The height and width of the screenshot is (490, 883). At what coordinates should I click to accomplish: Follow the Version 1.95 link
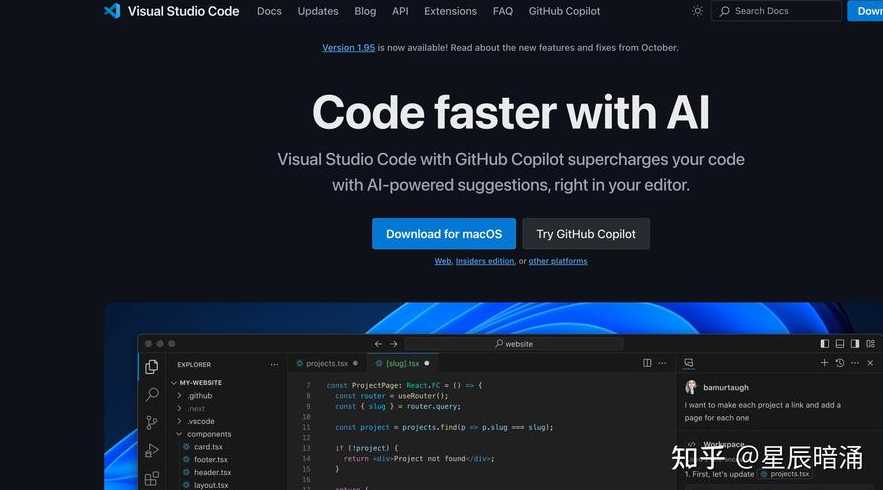click(x=348, y=48)
